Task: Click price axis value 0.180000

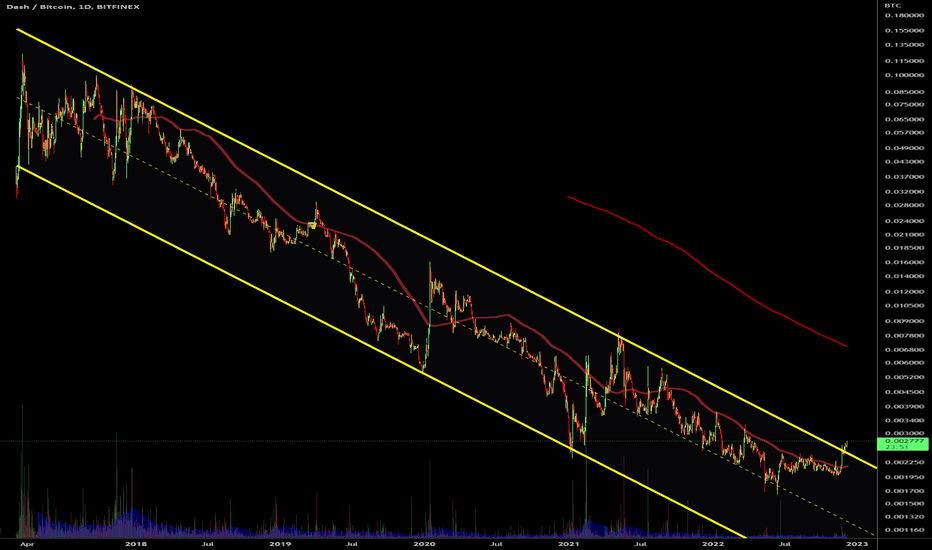Action: [x=904, y=15]
